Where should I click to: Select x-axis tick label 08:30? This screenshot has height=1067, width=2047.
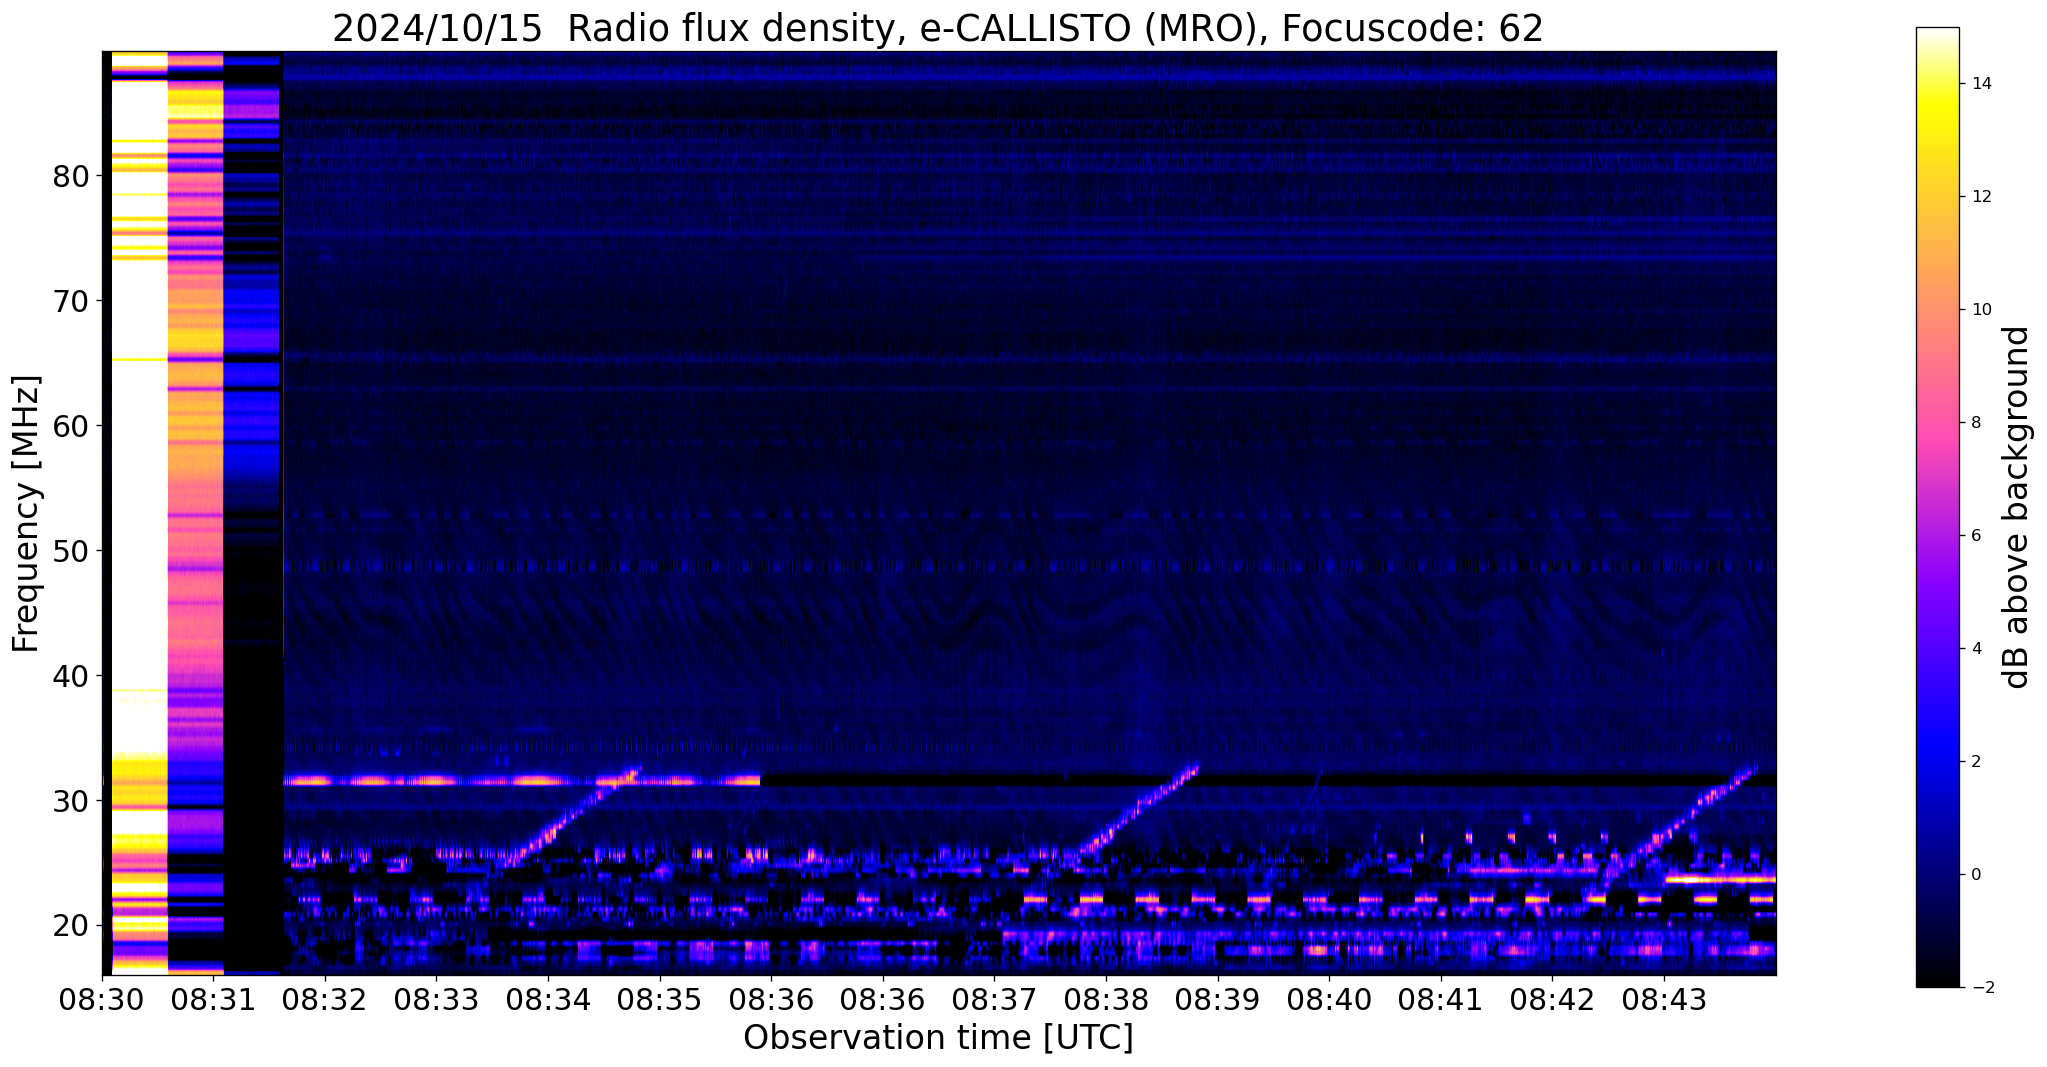tap(101, 1000)
